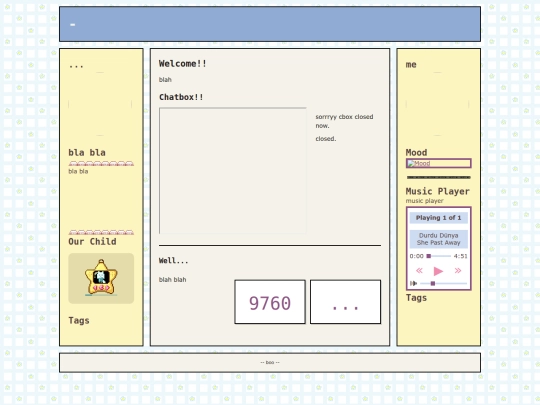Click the 'Music Player' heading

(438, 191)
